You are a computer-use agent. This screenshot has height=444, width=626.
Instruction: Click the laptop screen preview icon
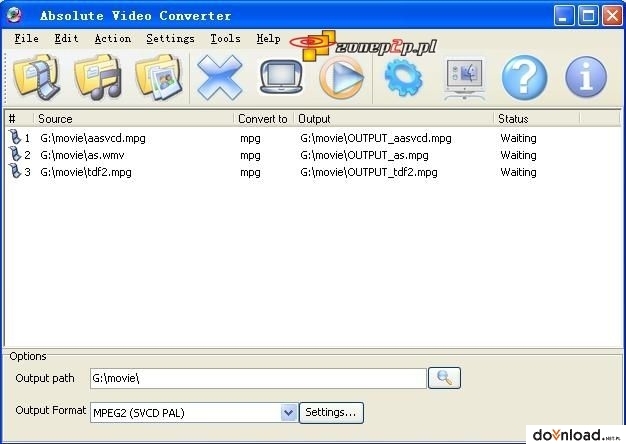tap(281, 77)
